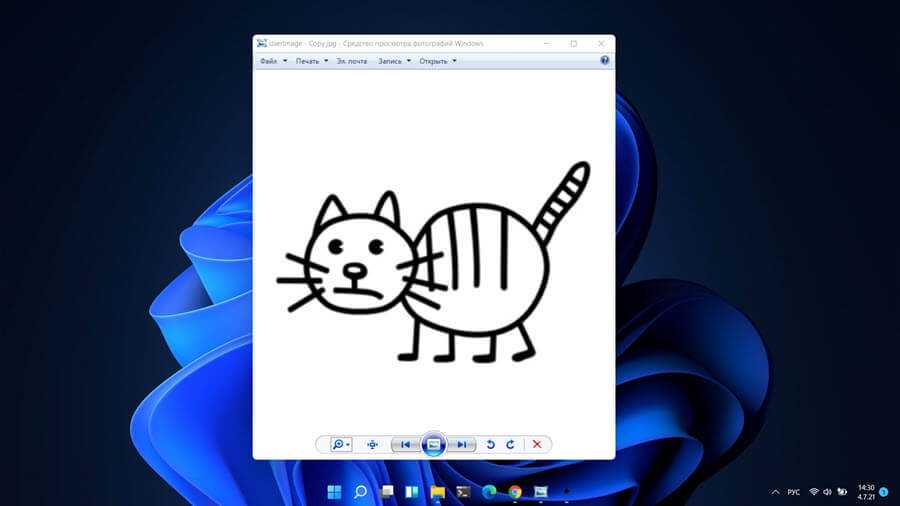The height and width of the screenshot is (506, 900).
Task: Rotate the image counterclockwise
Action: tap(490, 444)
